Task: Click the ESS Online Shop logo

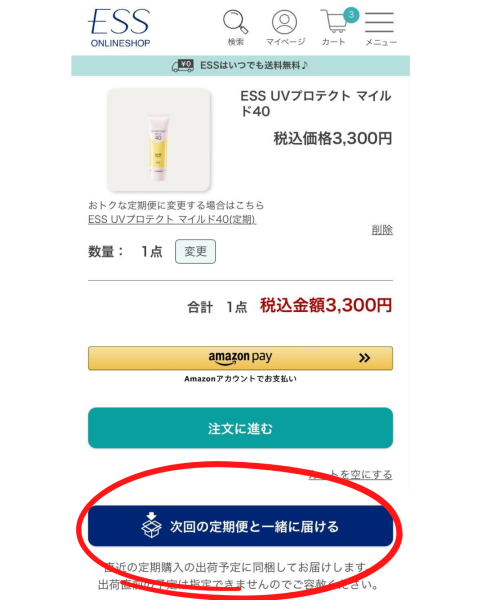Action: click(x=119, y=28)
